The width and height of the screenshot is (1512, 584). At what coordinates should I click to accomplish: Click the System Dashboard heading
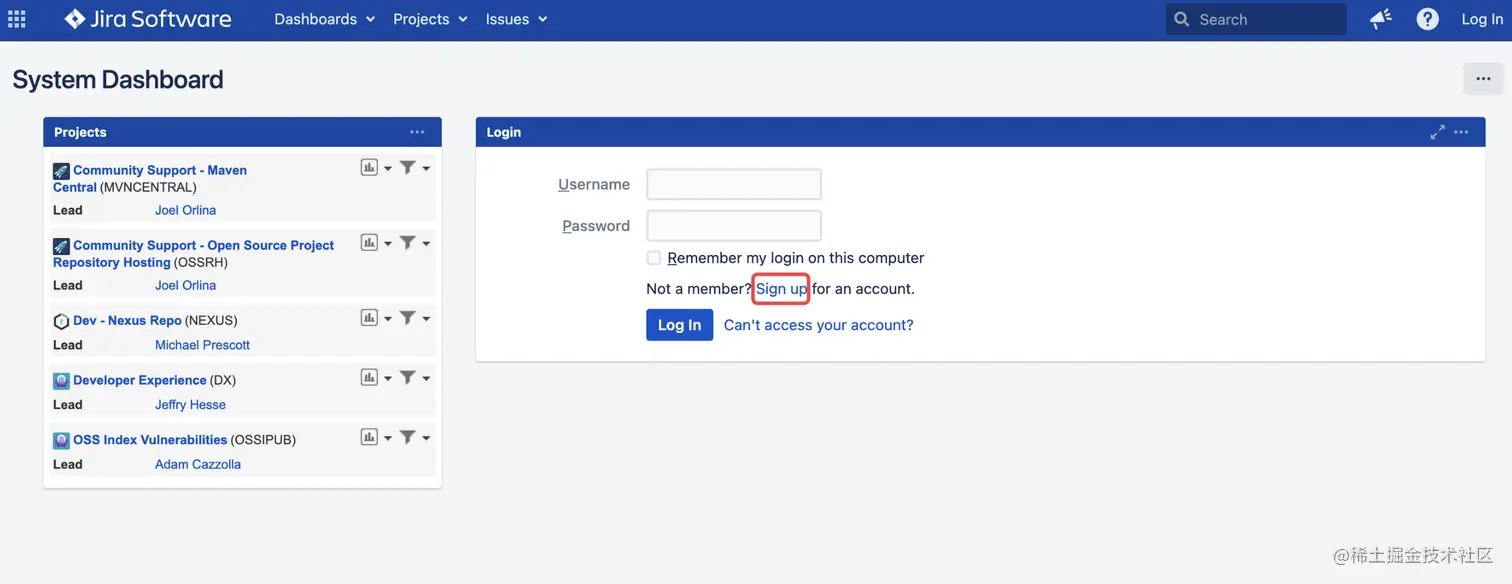click(118, 80)
